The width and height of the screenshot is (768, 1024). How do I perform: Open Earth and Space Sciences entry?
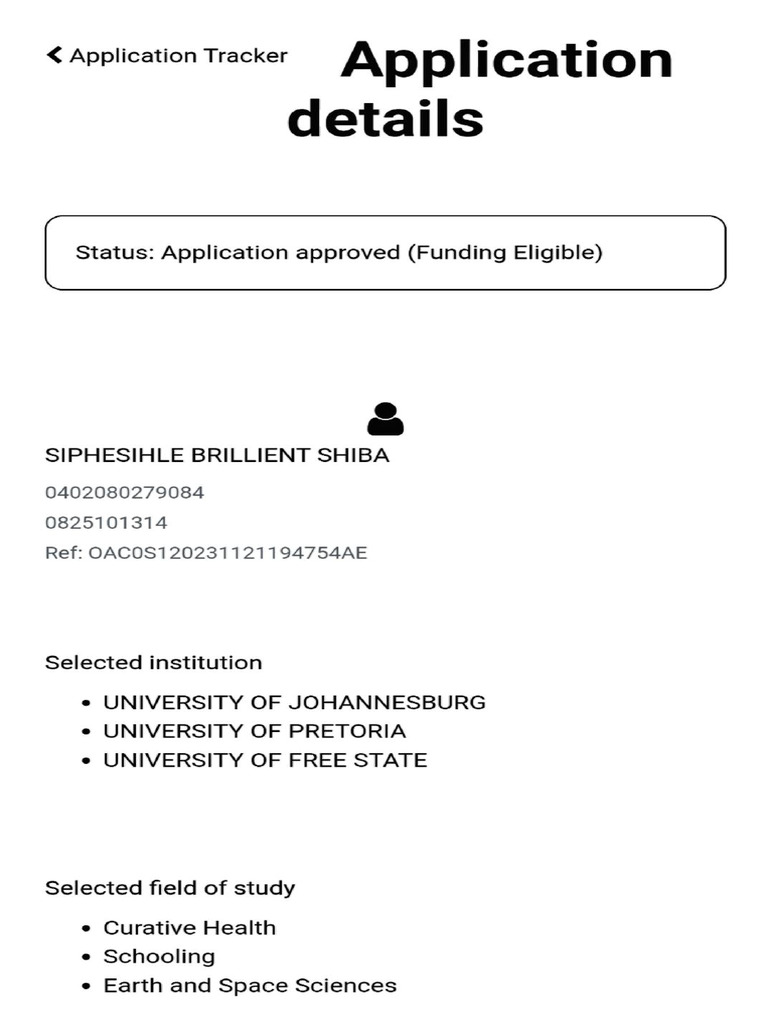[250, 986]
